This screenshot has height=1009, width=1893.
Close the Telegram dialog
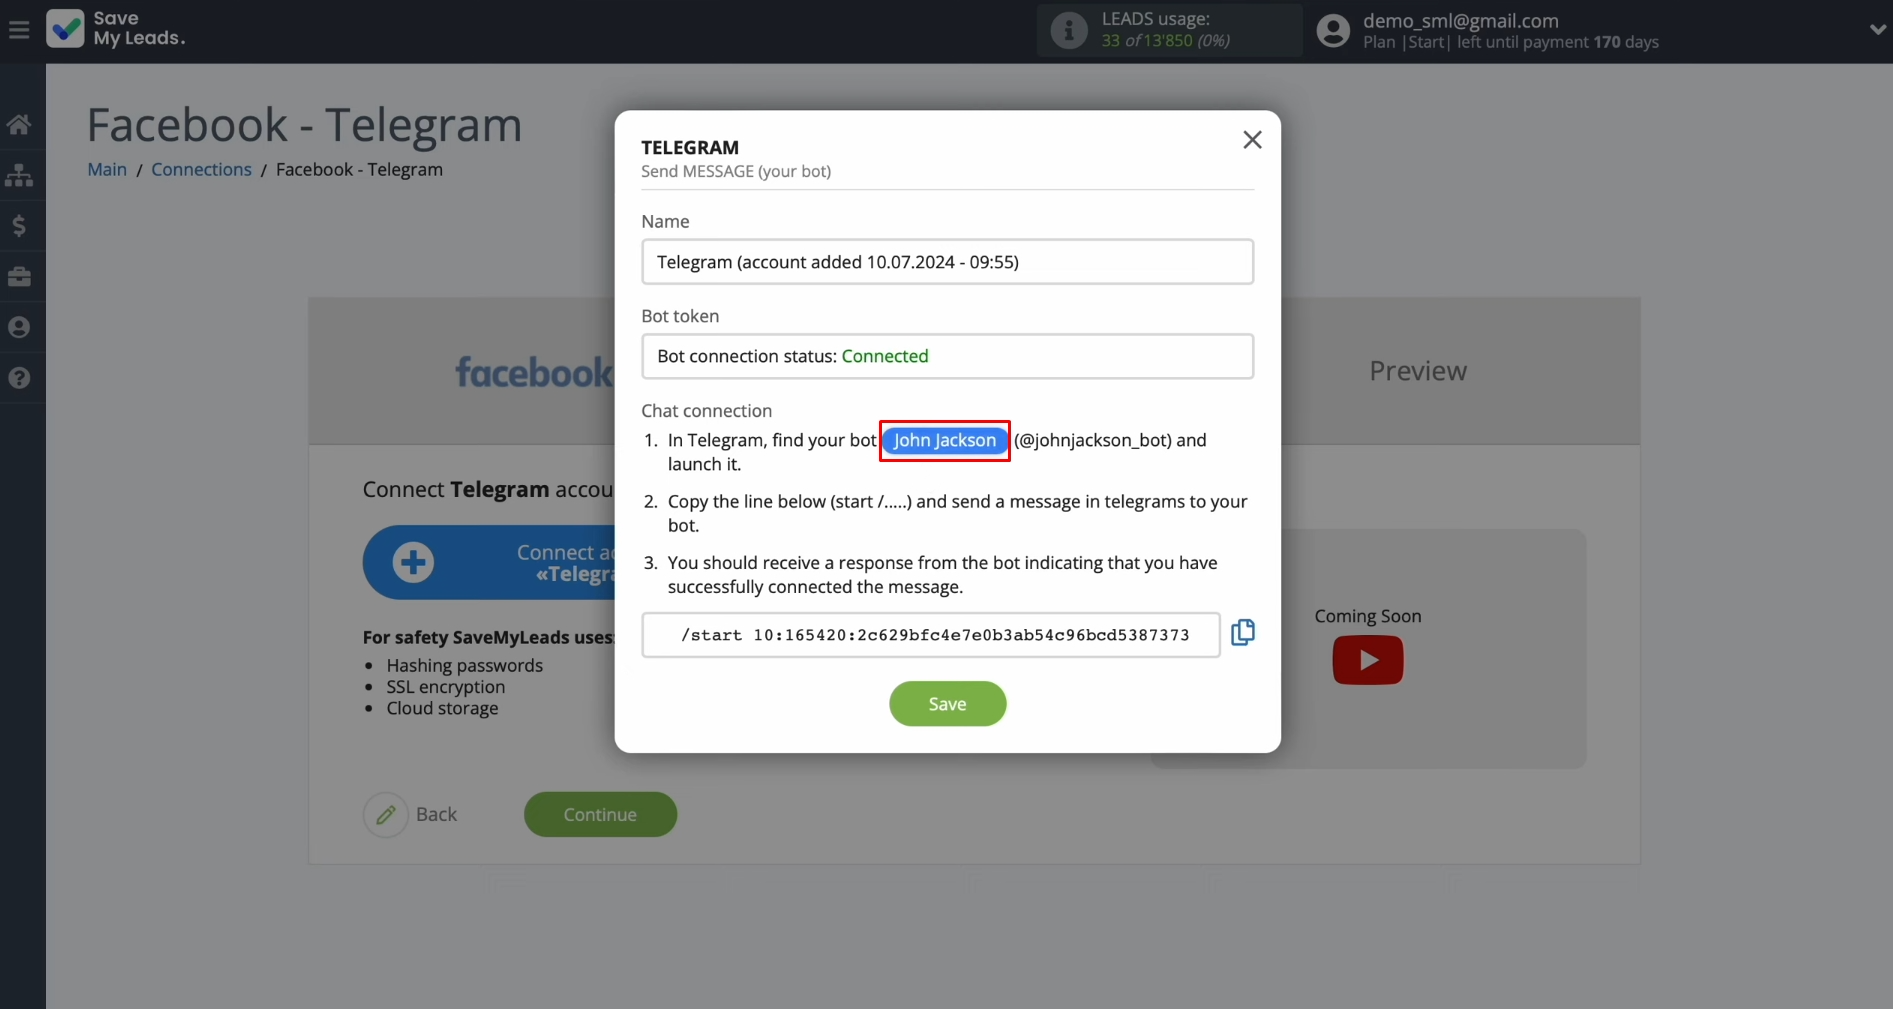pyautogui.click(x=1252, y=140)
